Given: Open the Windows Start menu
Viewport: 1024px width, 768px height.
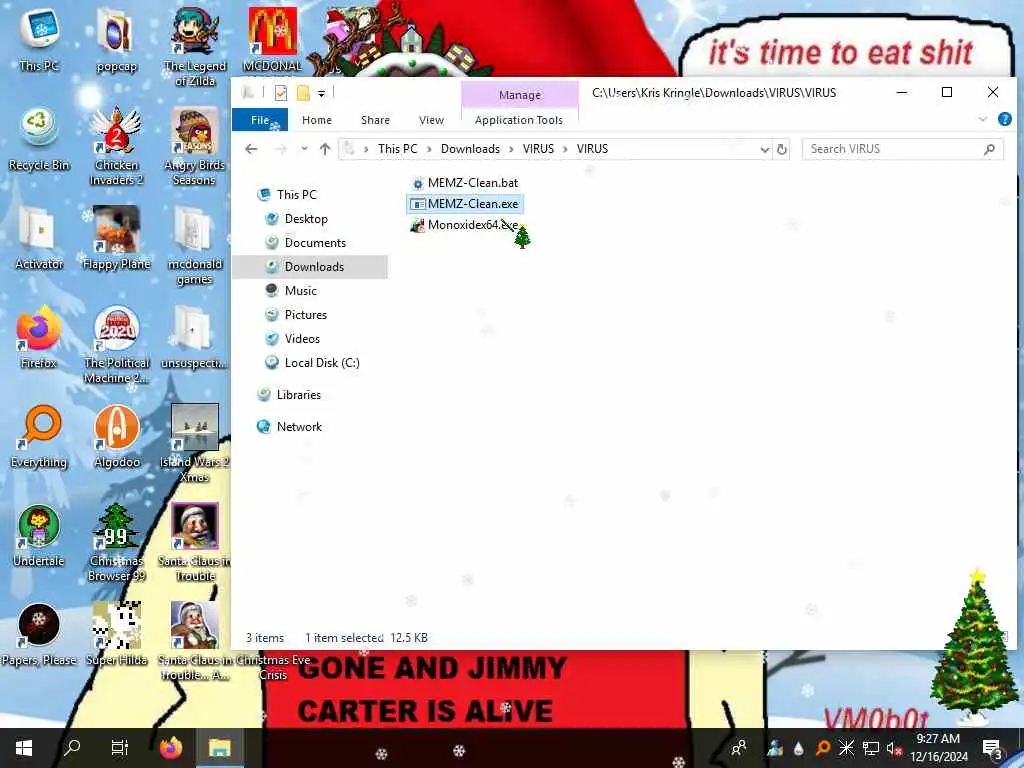Looking at the screenshot, I should point(24,748).
